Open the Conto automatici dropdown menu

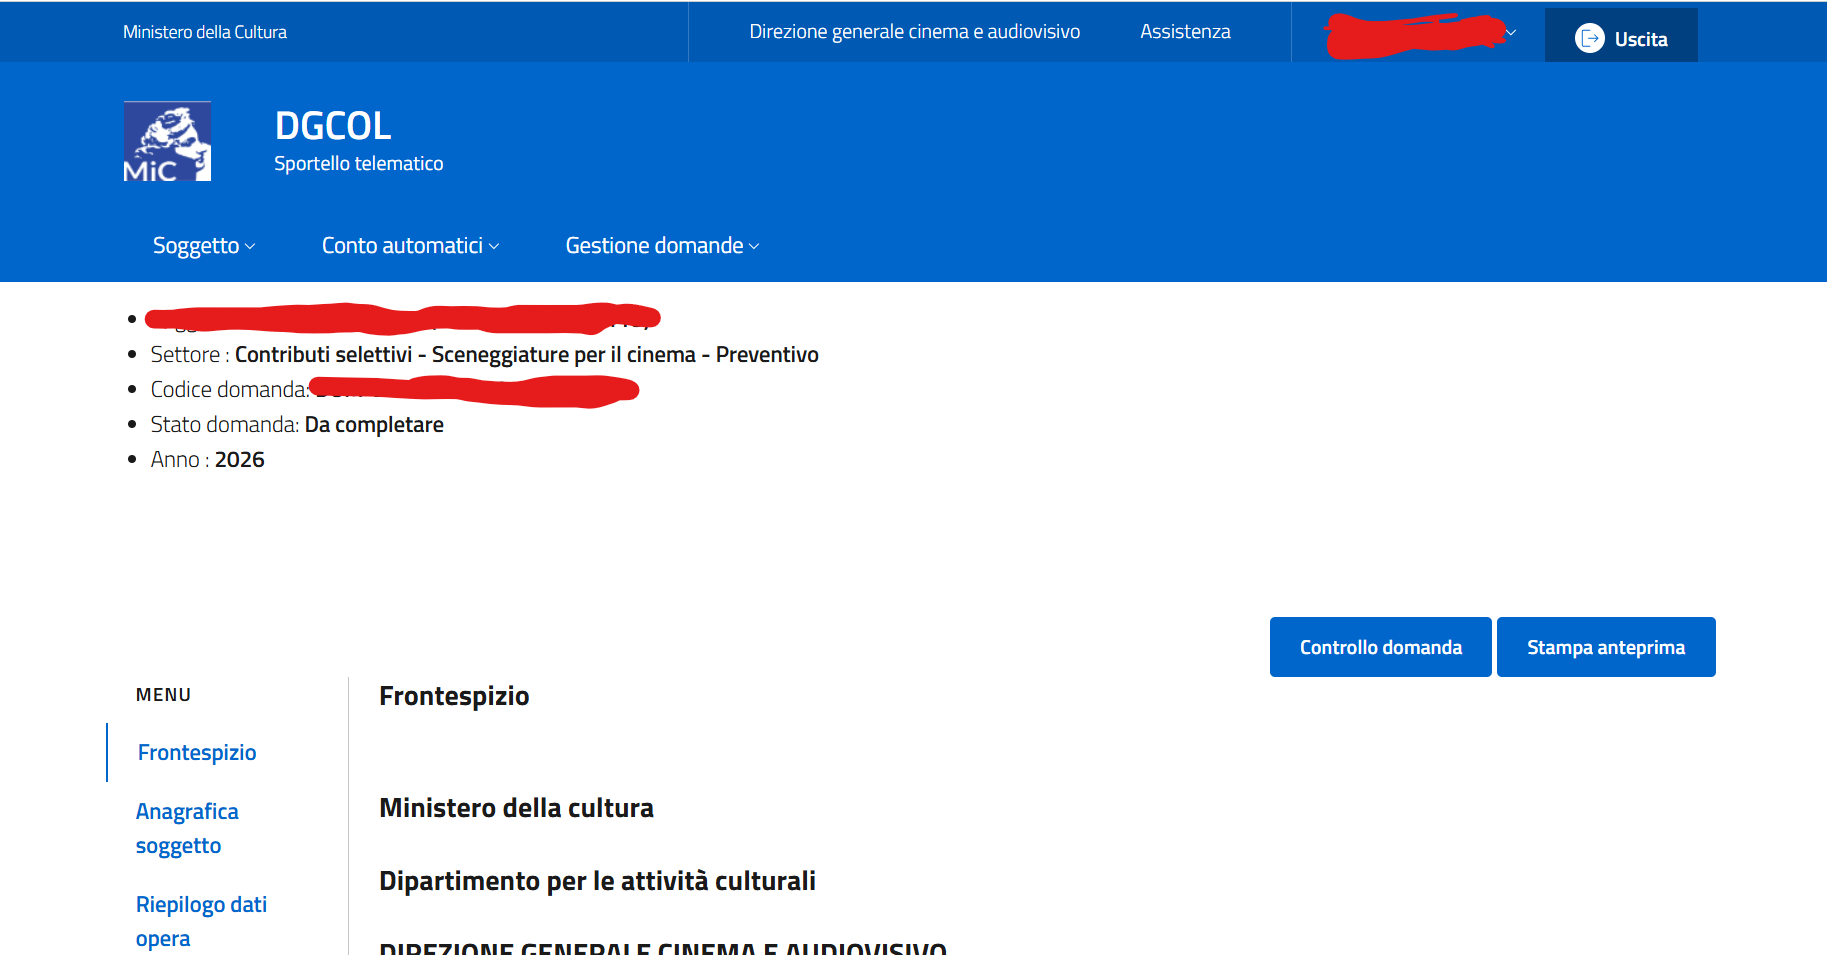(x=410, y=246)
